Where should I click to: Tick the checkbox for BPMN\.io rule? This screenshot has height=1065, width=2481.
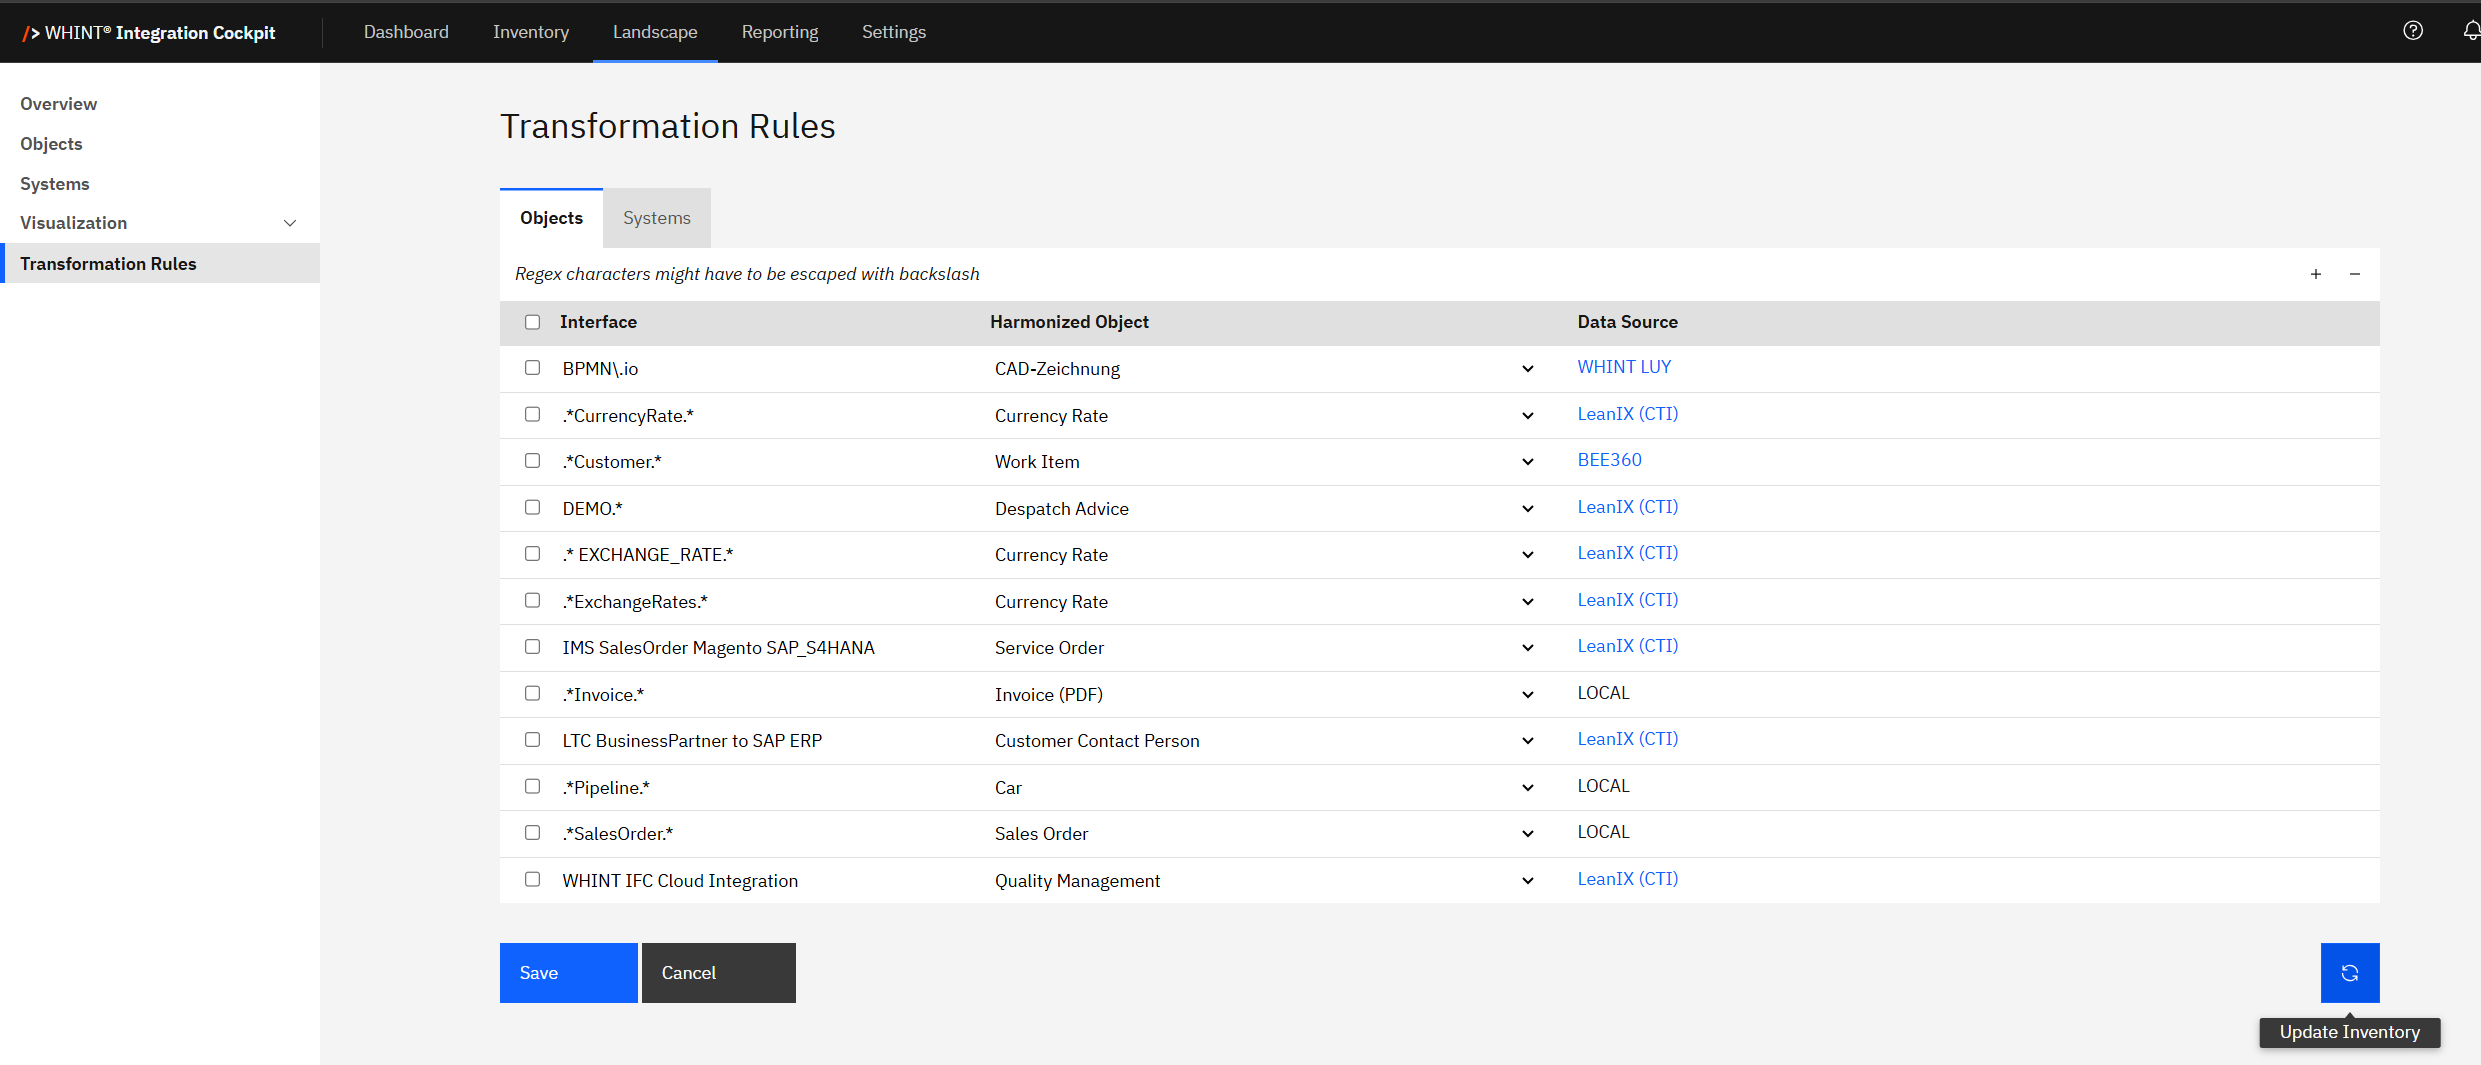(x=532, y=368)
